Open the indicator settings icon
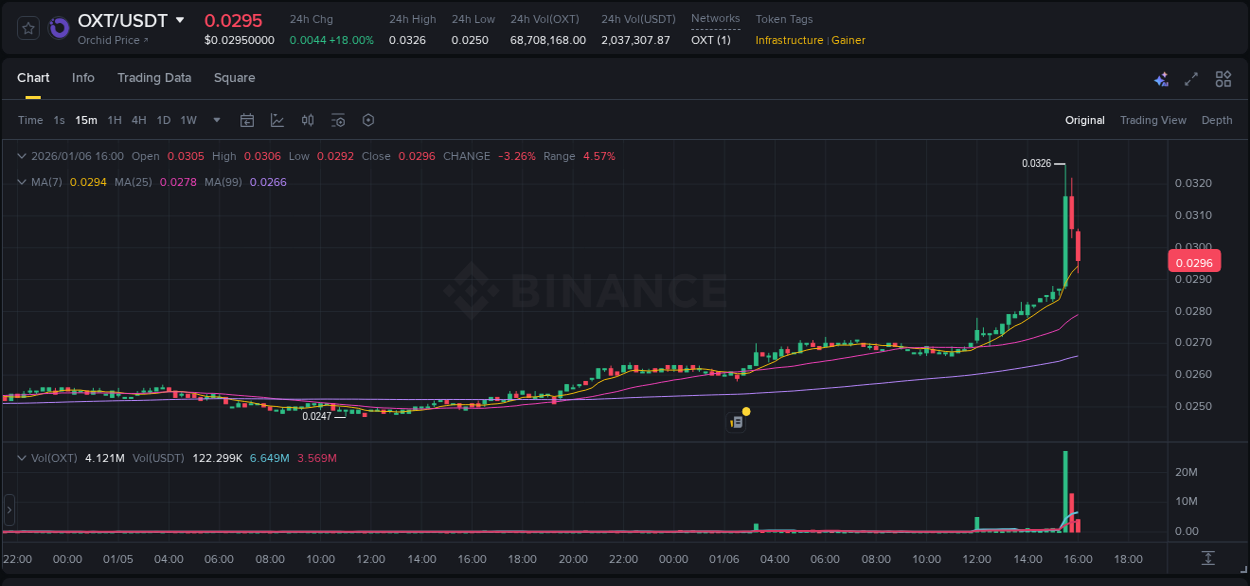 tap(337, 120)
